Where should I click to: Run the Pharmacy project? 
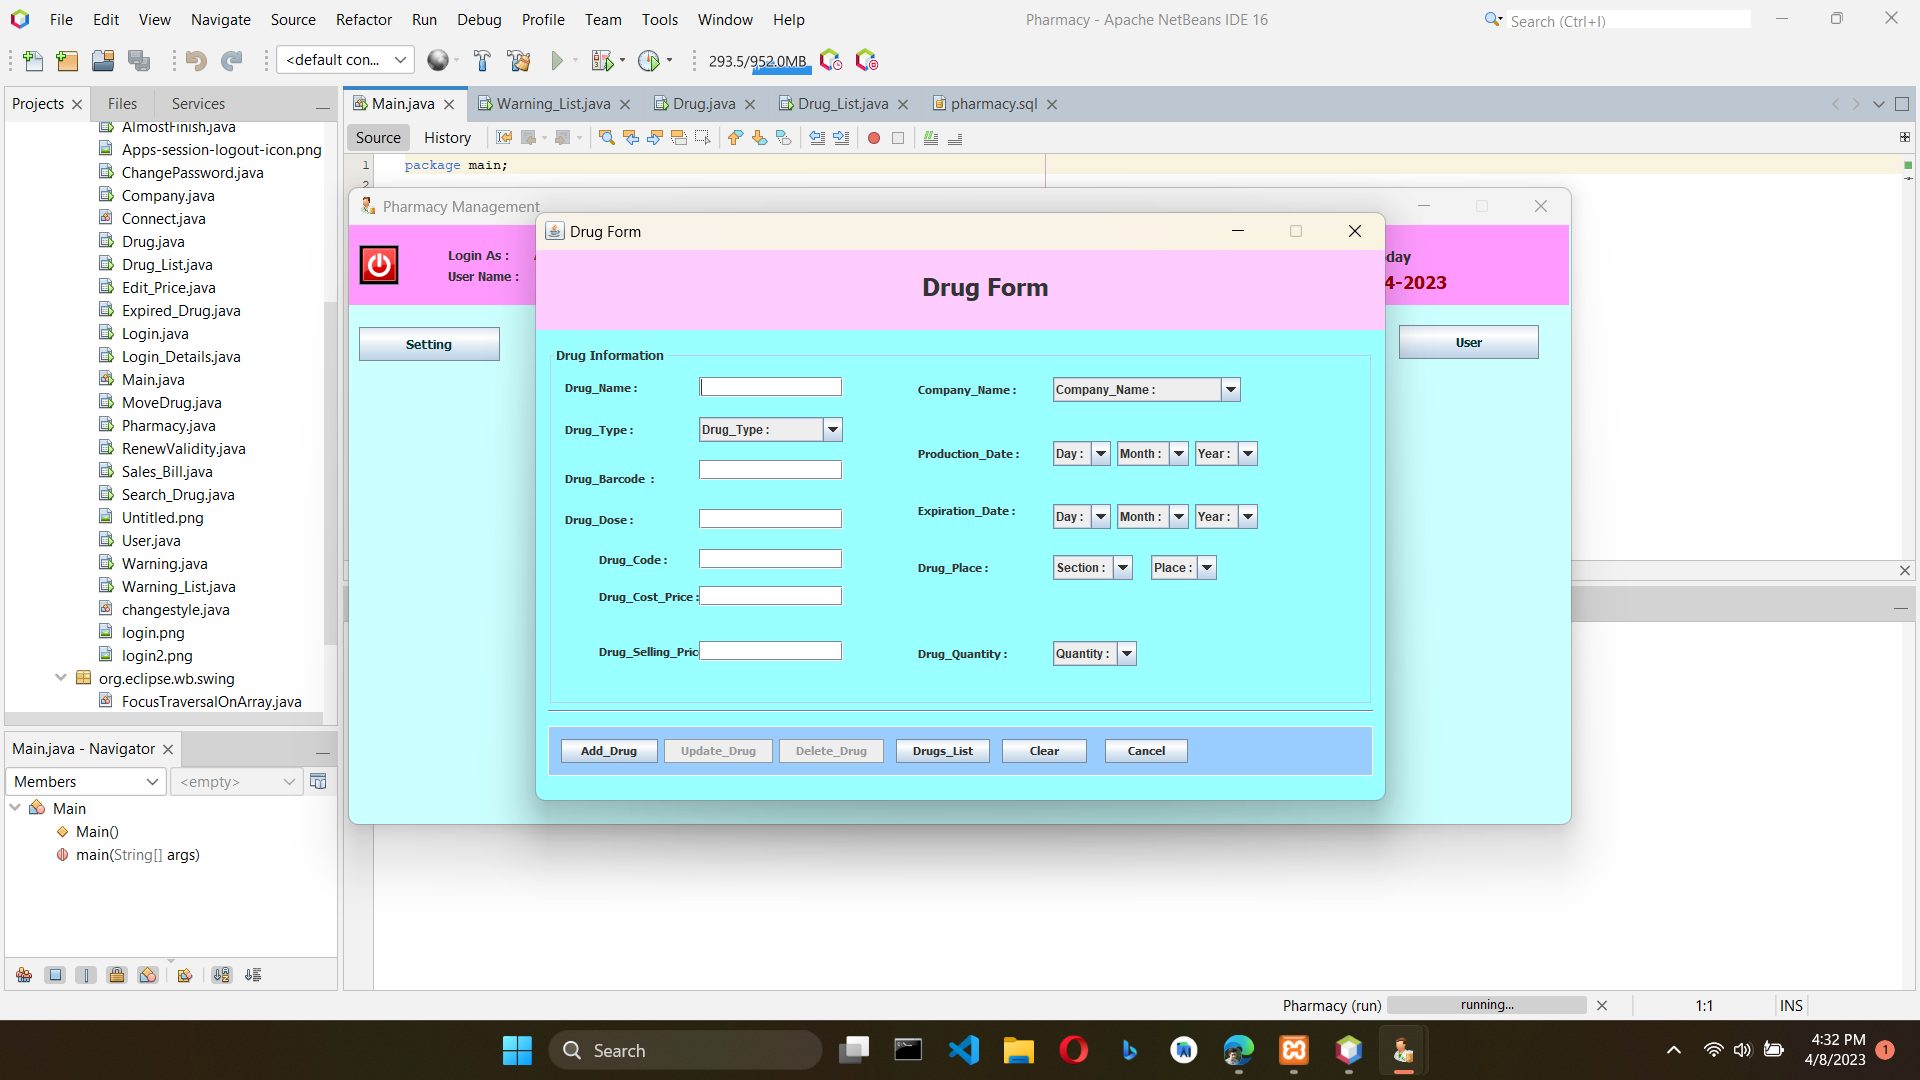coord(558,60)
